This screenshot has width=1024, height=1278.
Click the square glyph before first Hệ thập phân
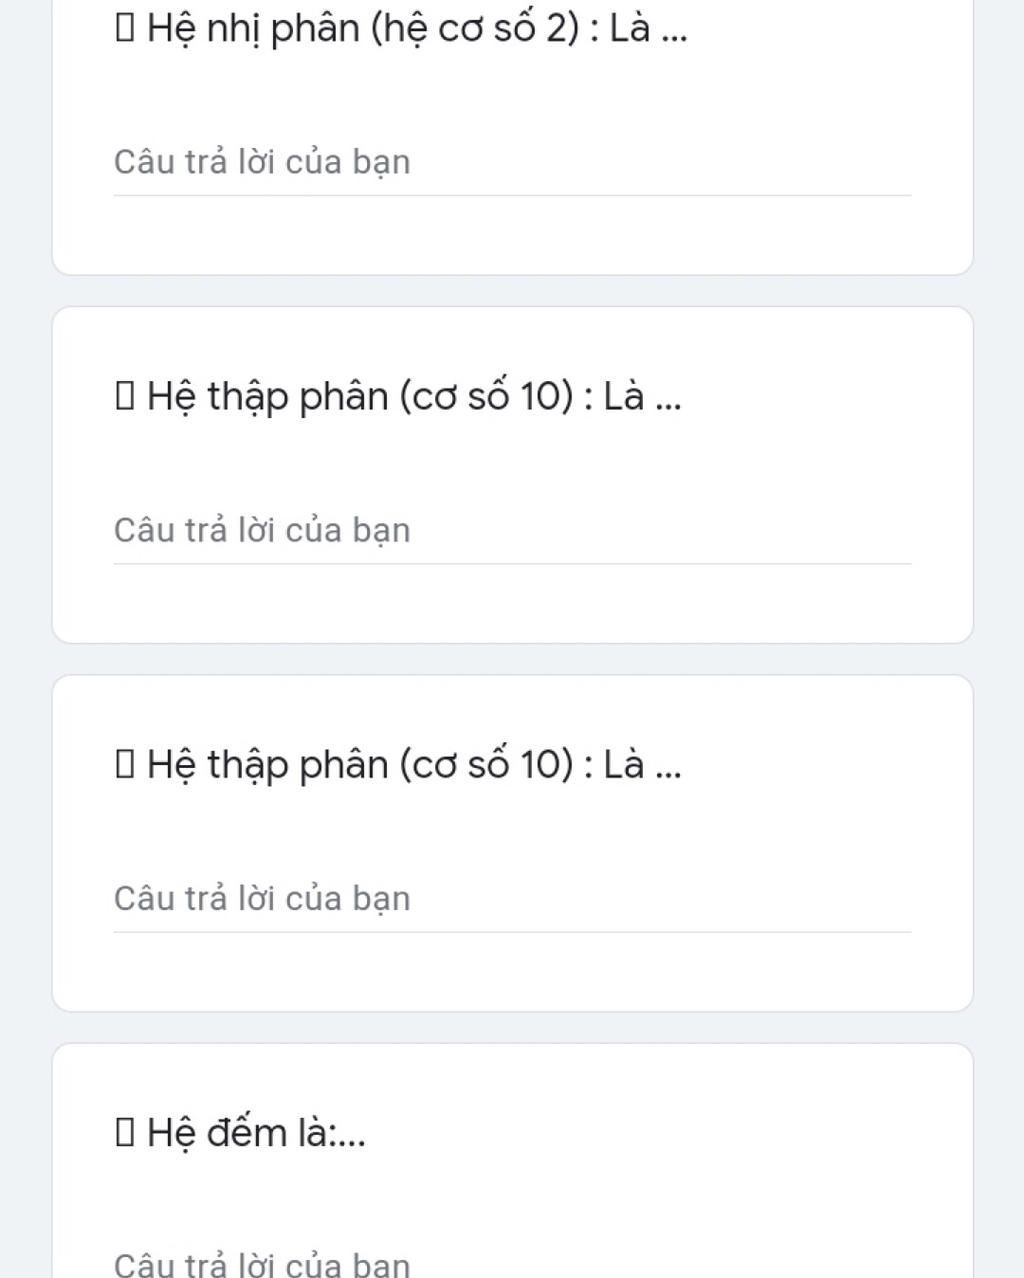pyautogui.click(x=124, y=397)
